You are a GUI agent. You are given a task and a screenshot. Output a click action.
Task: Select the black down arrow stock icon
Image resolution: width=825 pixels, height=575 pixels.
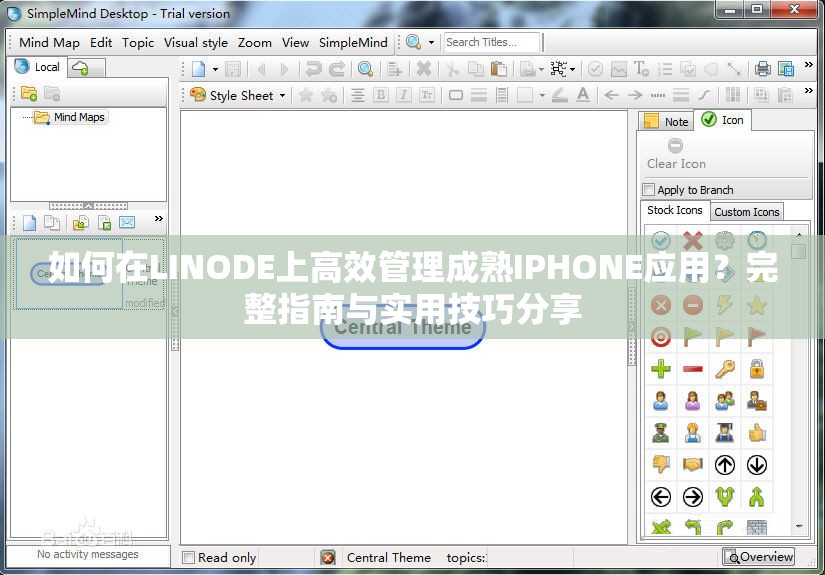point(757,465)
